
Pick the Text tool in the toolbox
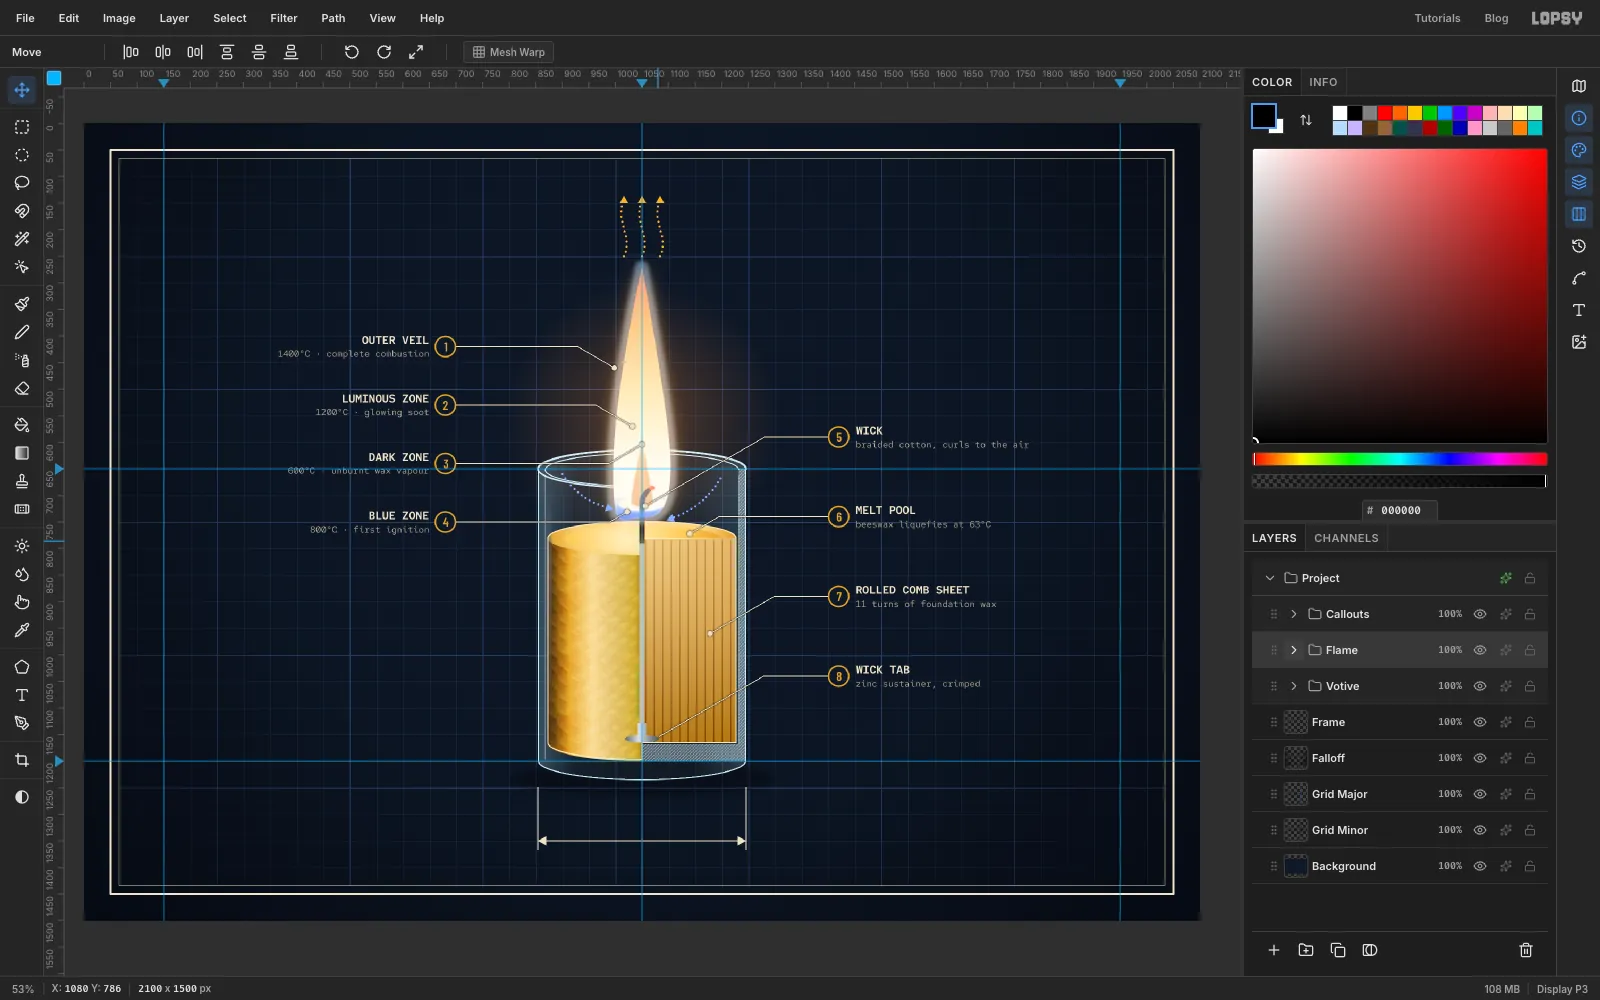point(22,695)
